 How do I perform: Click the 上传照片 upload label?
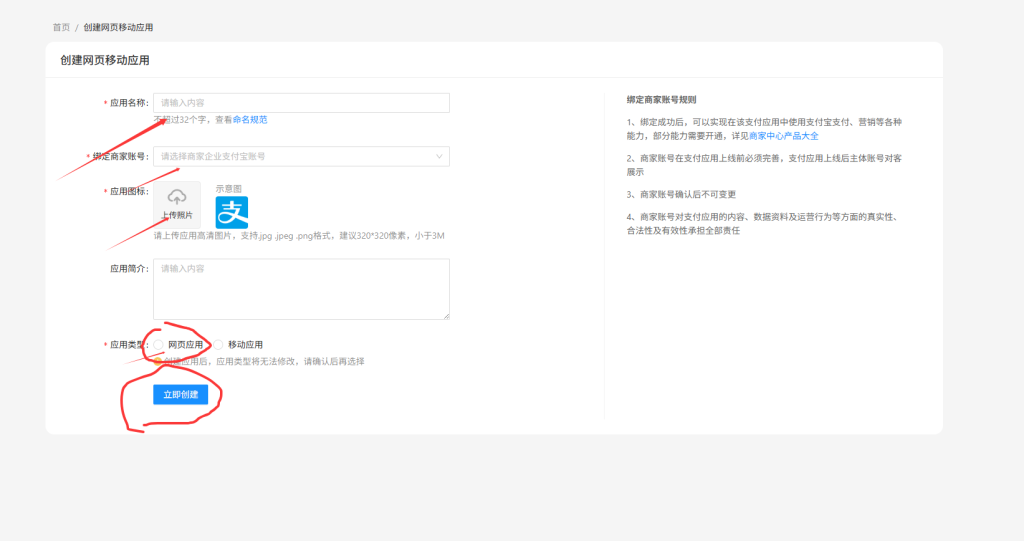(x=177, y=215)
